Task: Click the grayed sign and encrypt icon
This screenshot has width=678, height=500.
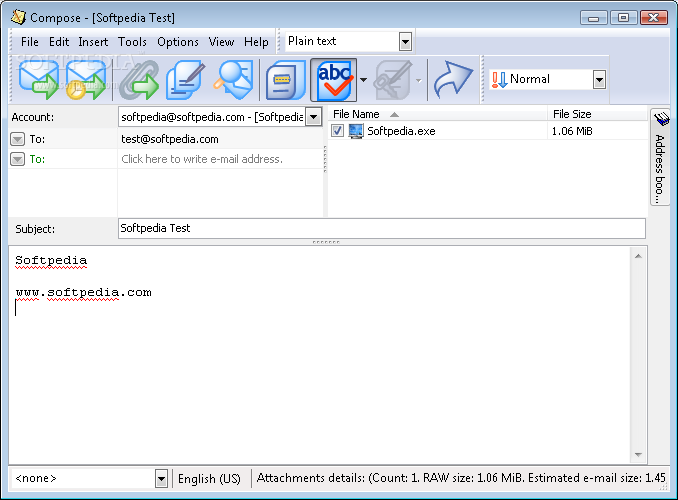Action: tap(393, 80)
